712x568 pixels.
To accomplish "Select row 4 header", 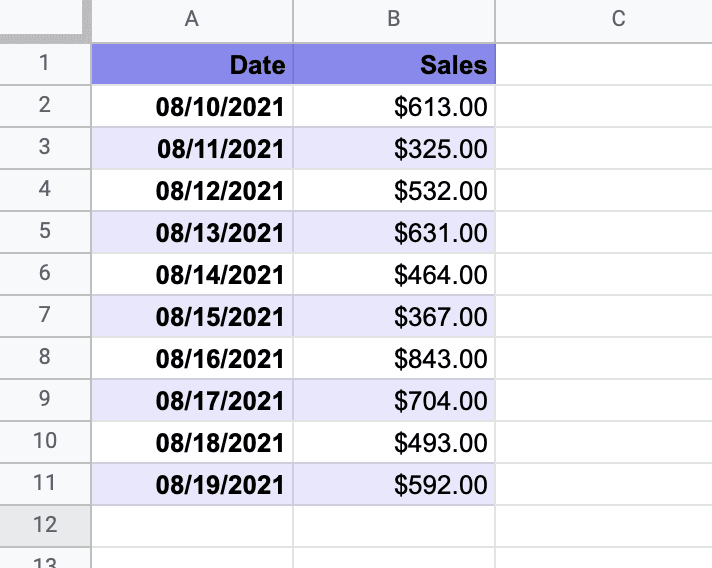I will pyautogui.click(x=45, y=190).
